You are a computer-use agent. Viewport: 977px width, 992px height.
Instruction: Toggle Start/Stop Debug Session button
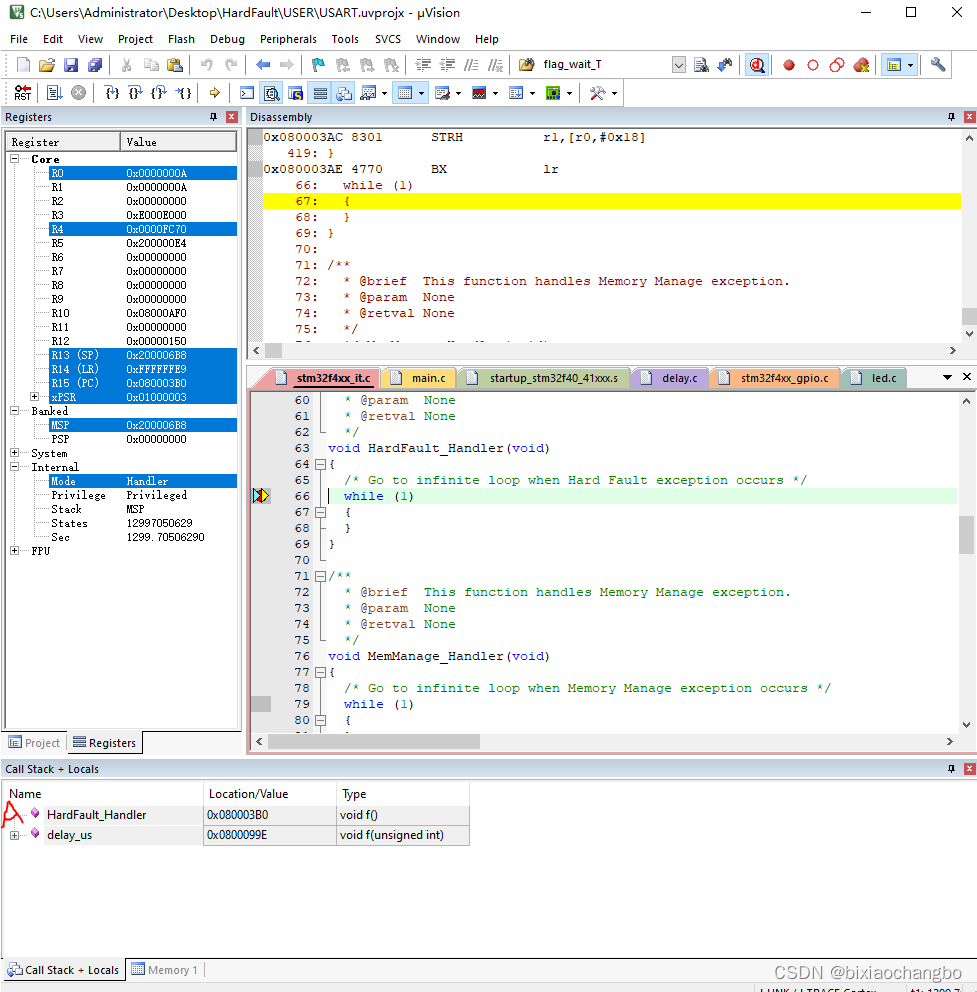[x=757, y=65]
